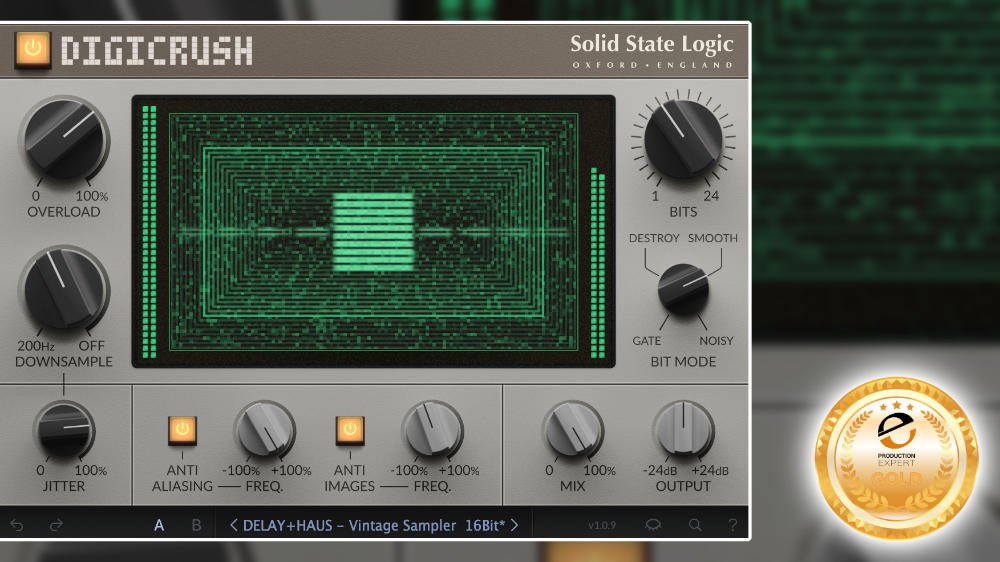Open the DELAY+HAUS Vintage Sampler preset name
Screen dimensions: 1000x562
374,525
